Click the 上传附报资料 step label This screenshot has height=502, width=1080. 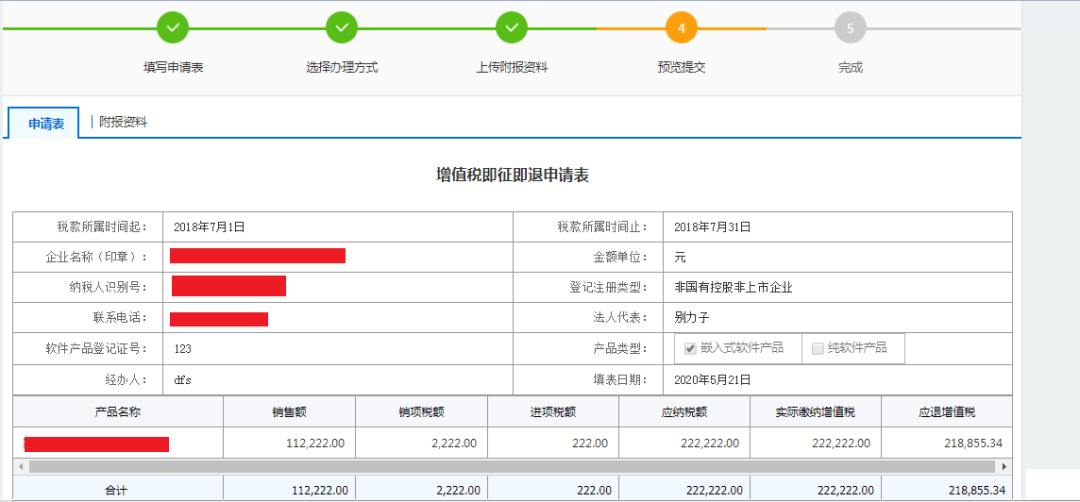(x=511, y=68)
